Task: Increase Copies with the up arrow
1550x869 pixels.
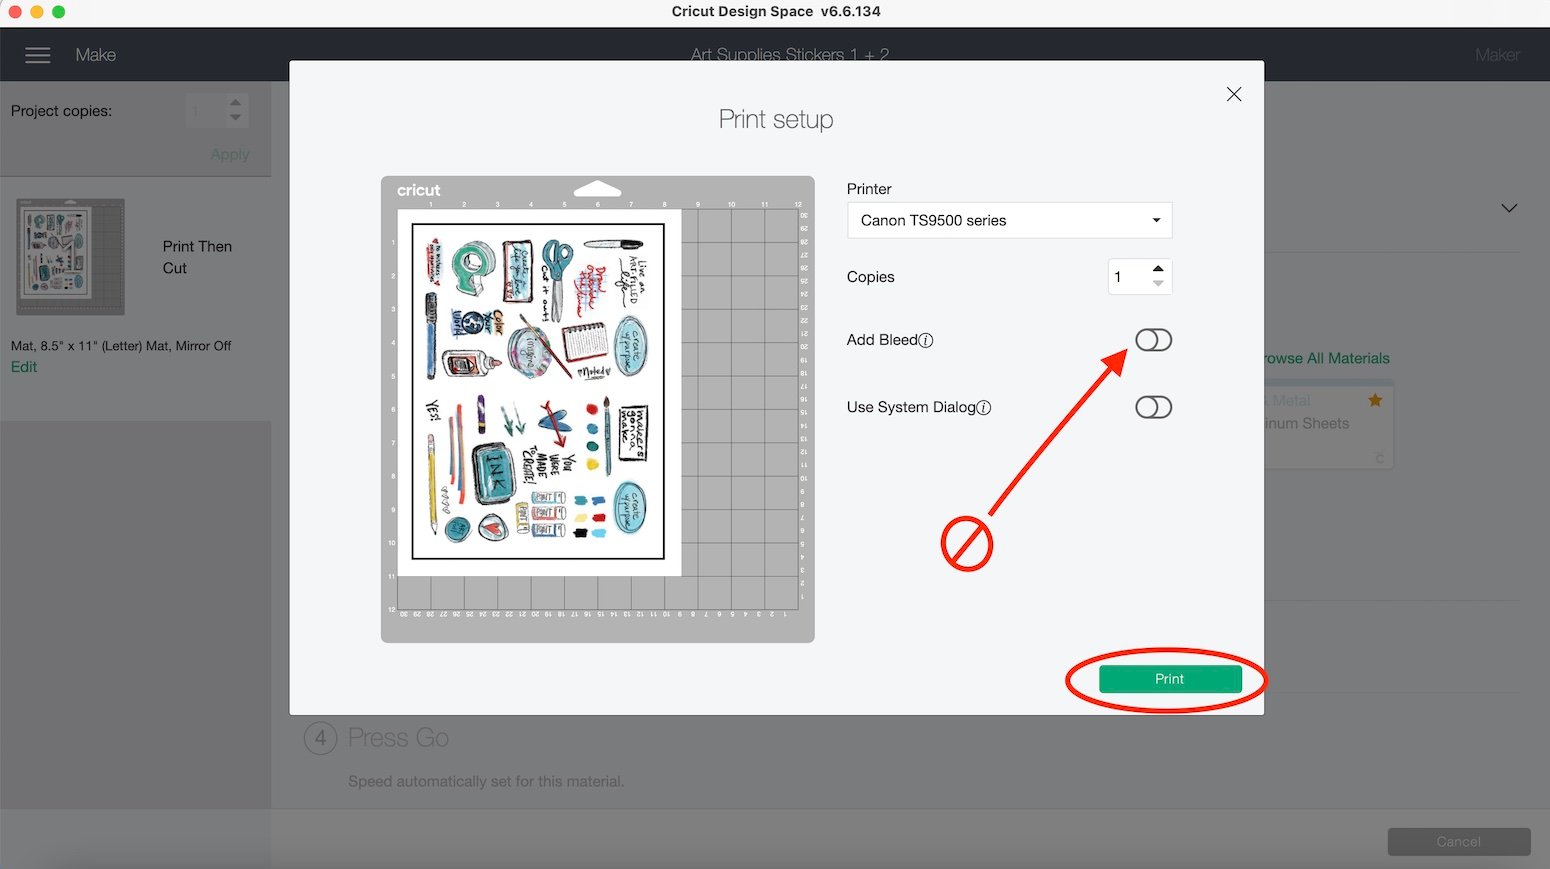Action: pyautogui.click(x=1158, y=269)
